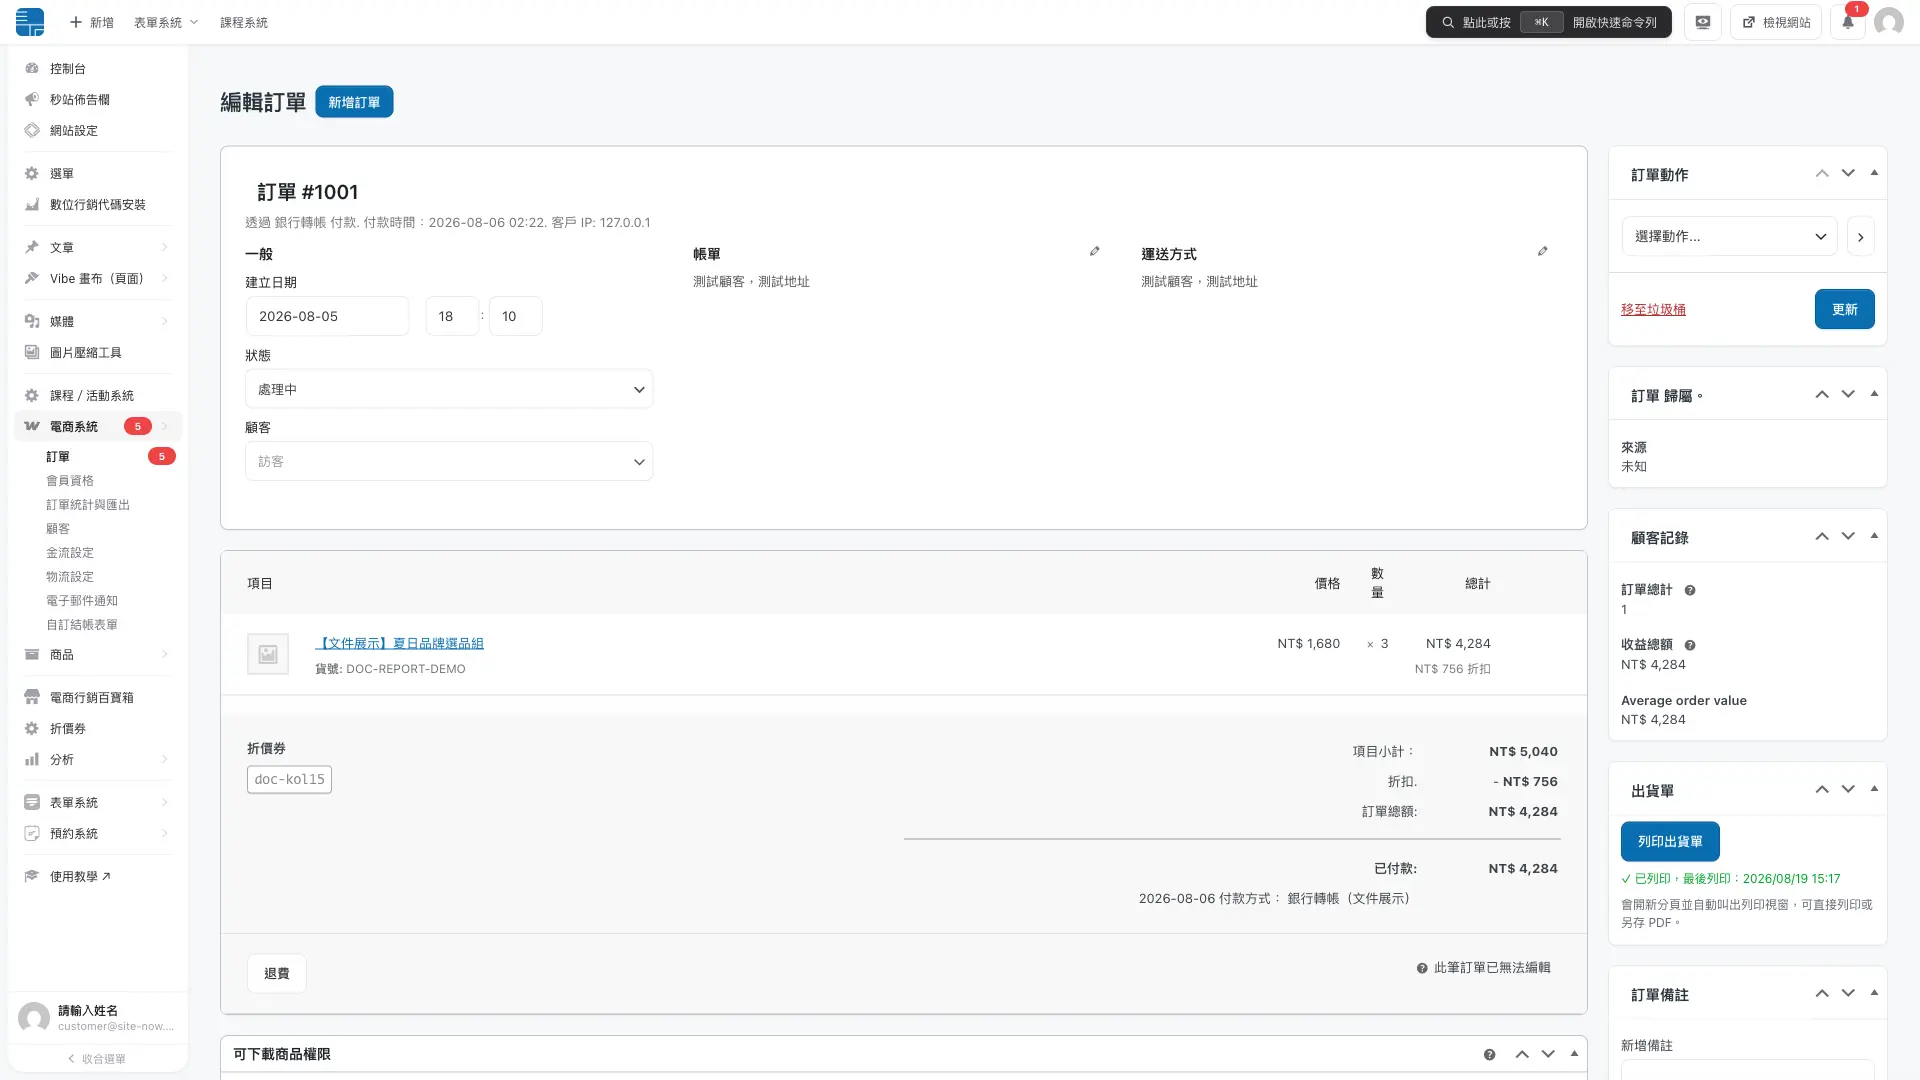Click the 建立日期 date field
Viewport: 1920px width, 1080px height.
(x=327, y=316)
